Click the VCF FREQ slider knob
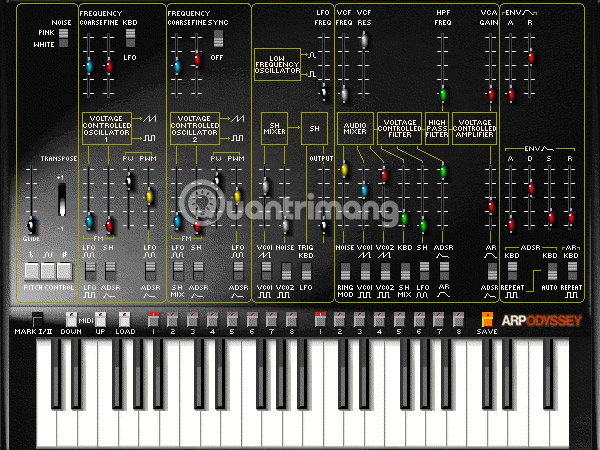This screenshot has width=600, height=450. [344, 94]
